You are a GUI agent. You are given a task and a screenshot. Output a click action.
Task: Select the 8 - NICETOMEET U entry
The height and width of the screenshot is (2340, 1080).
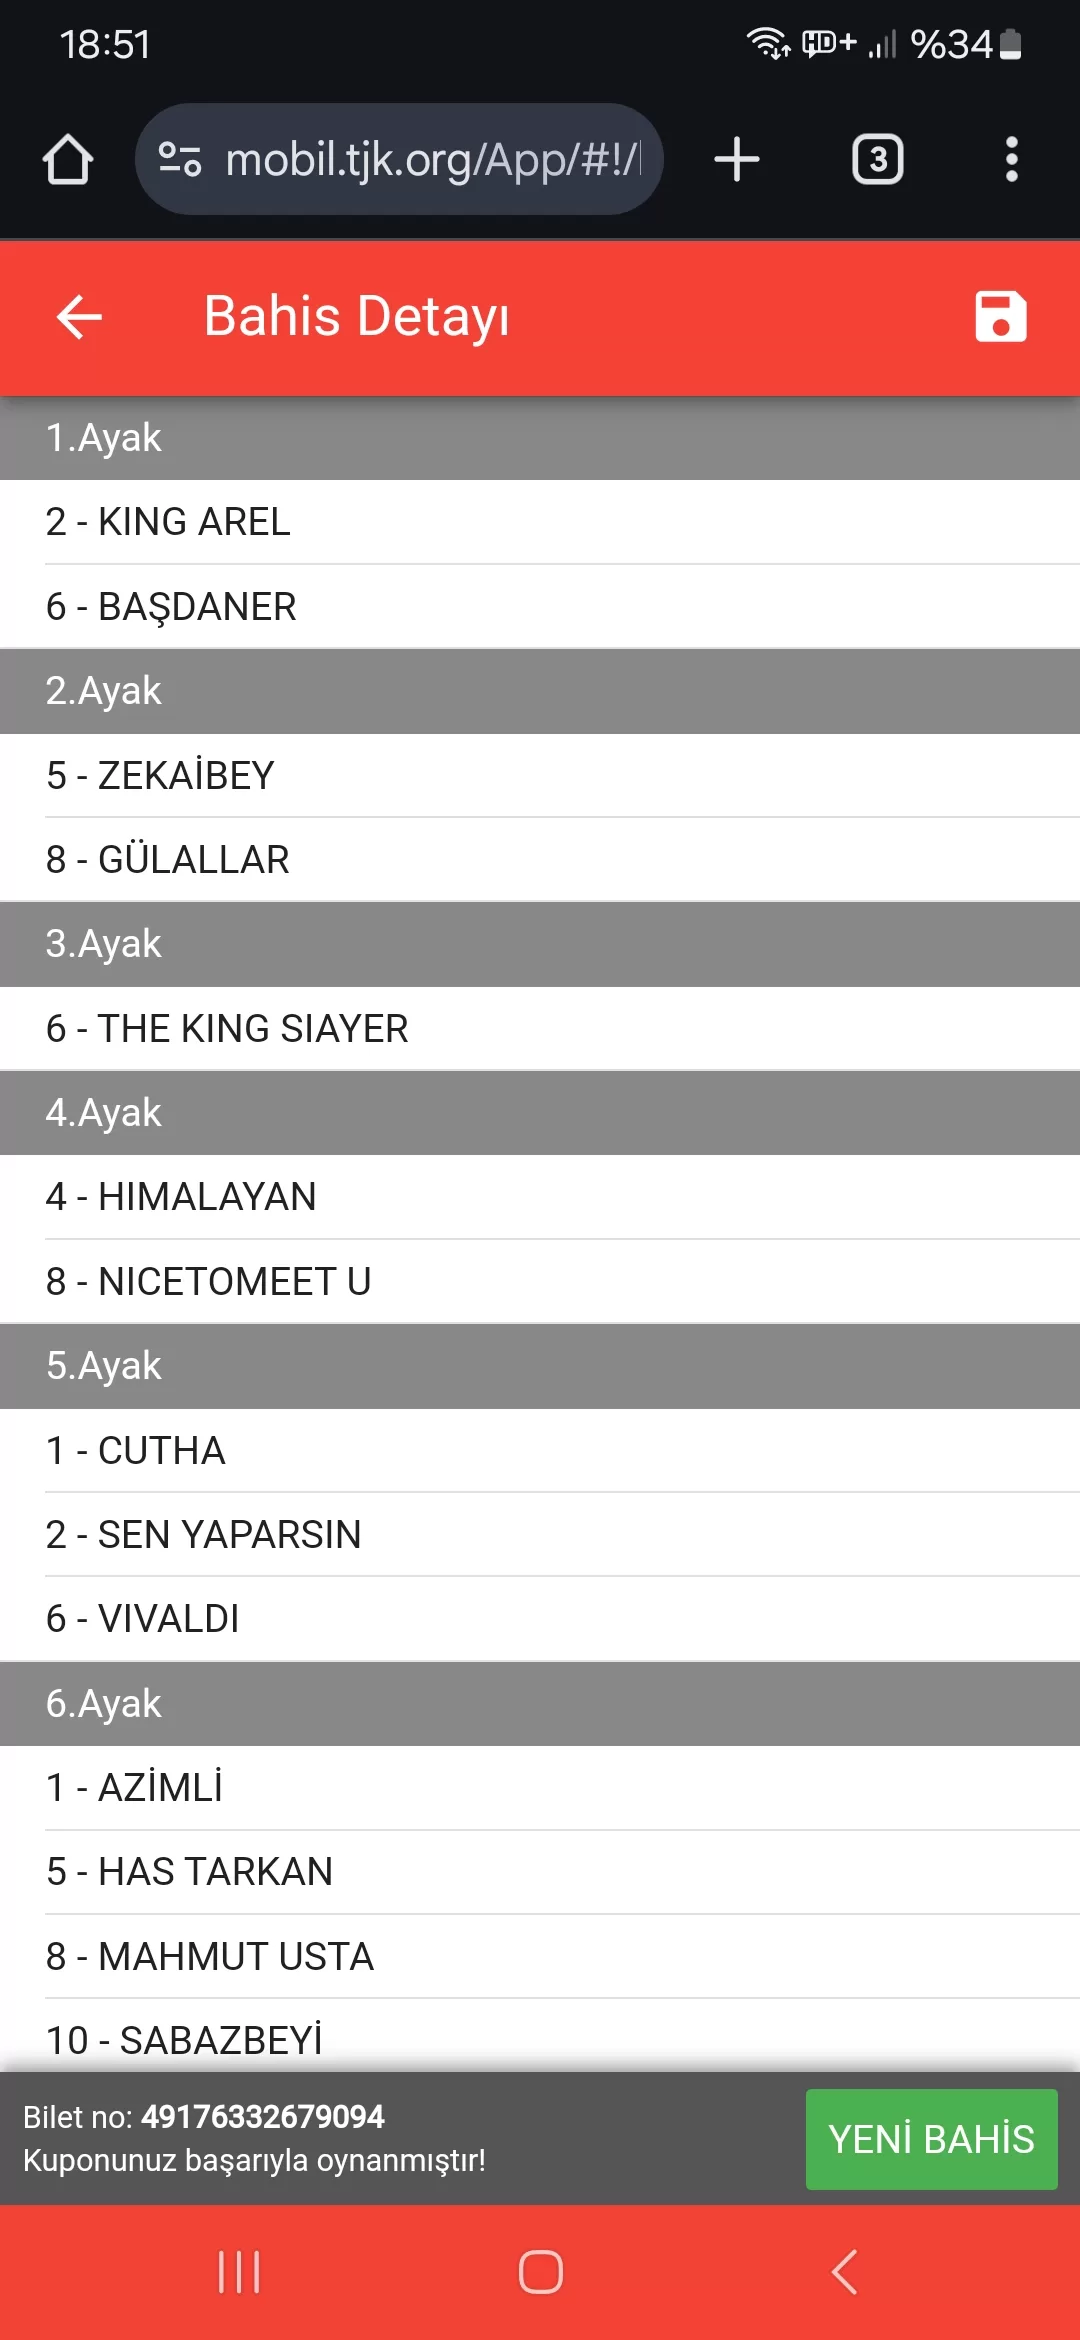pyautogui.click(x=540, y=1282)
